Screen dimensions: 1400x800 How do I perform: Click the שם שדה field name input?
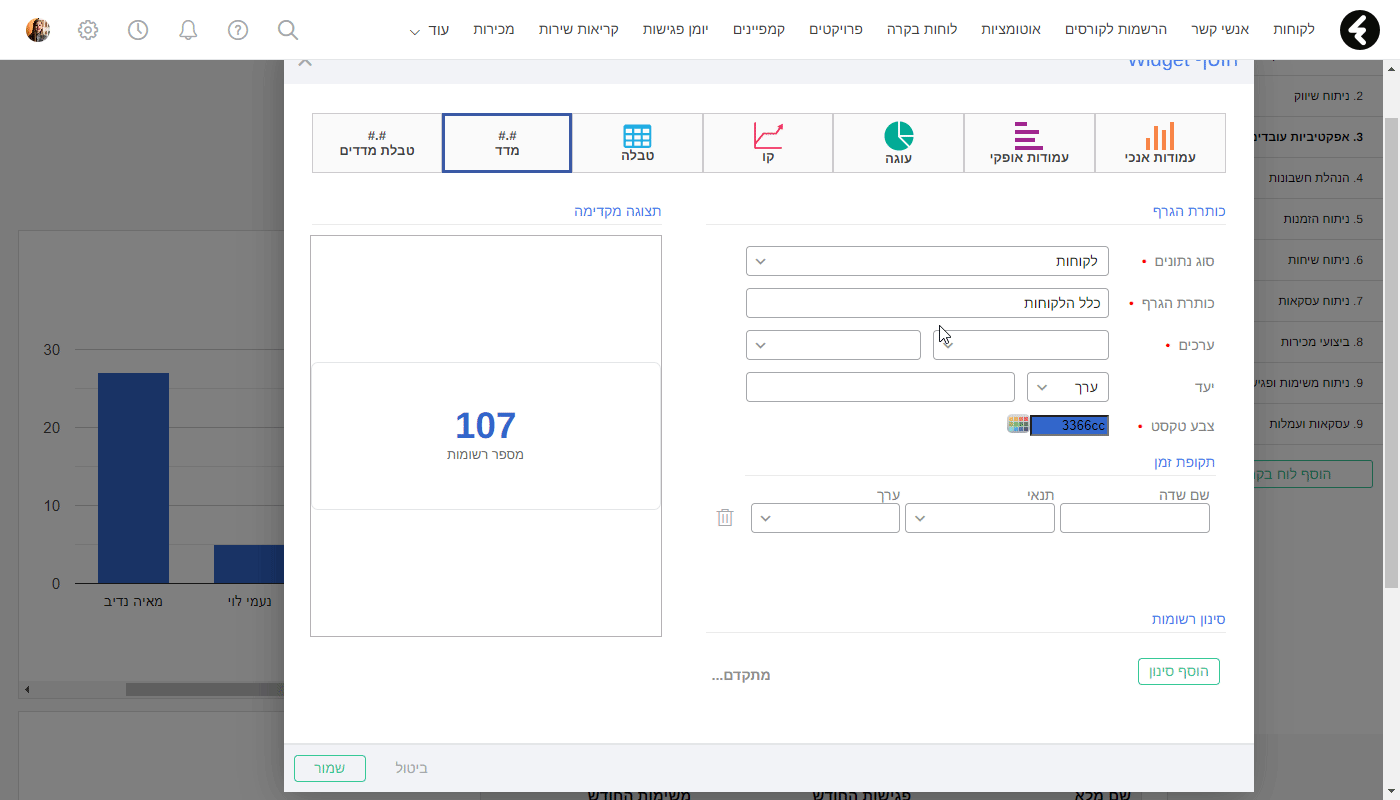point(1134,518)
